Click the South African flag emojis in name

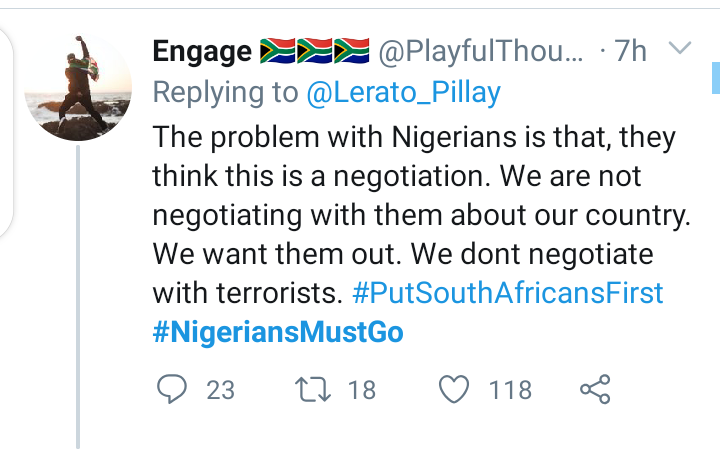(314, 50)
